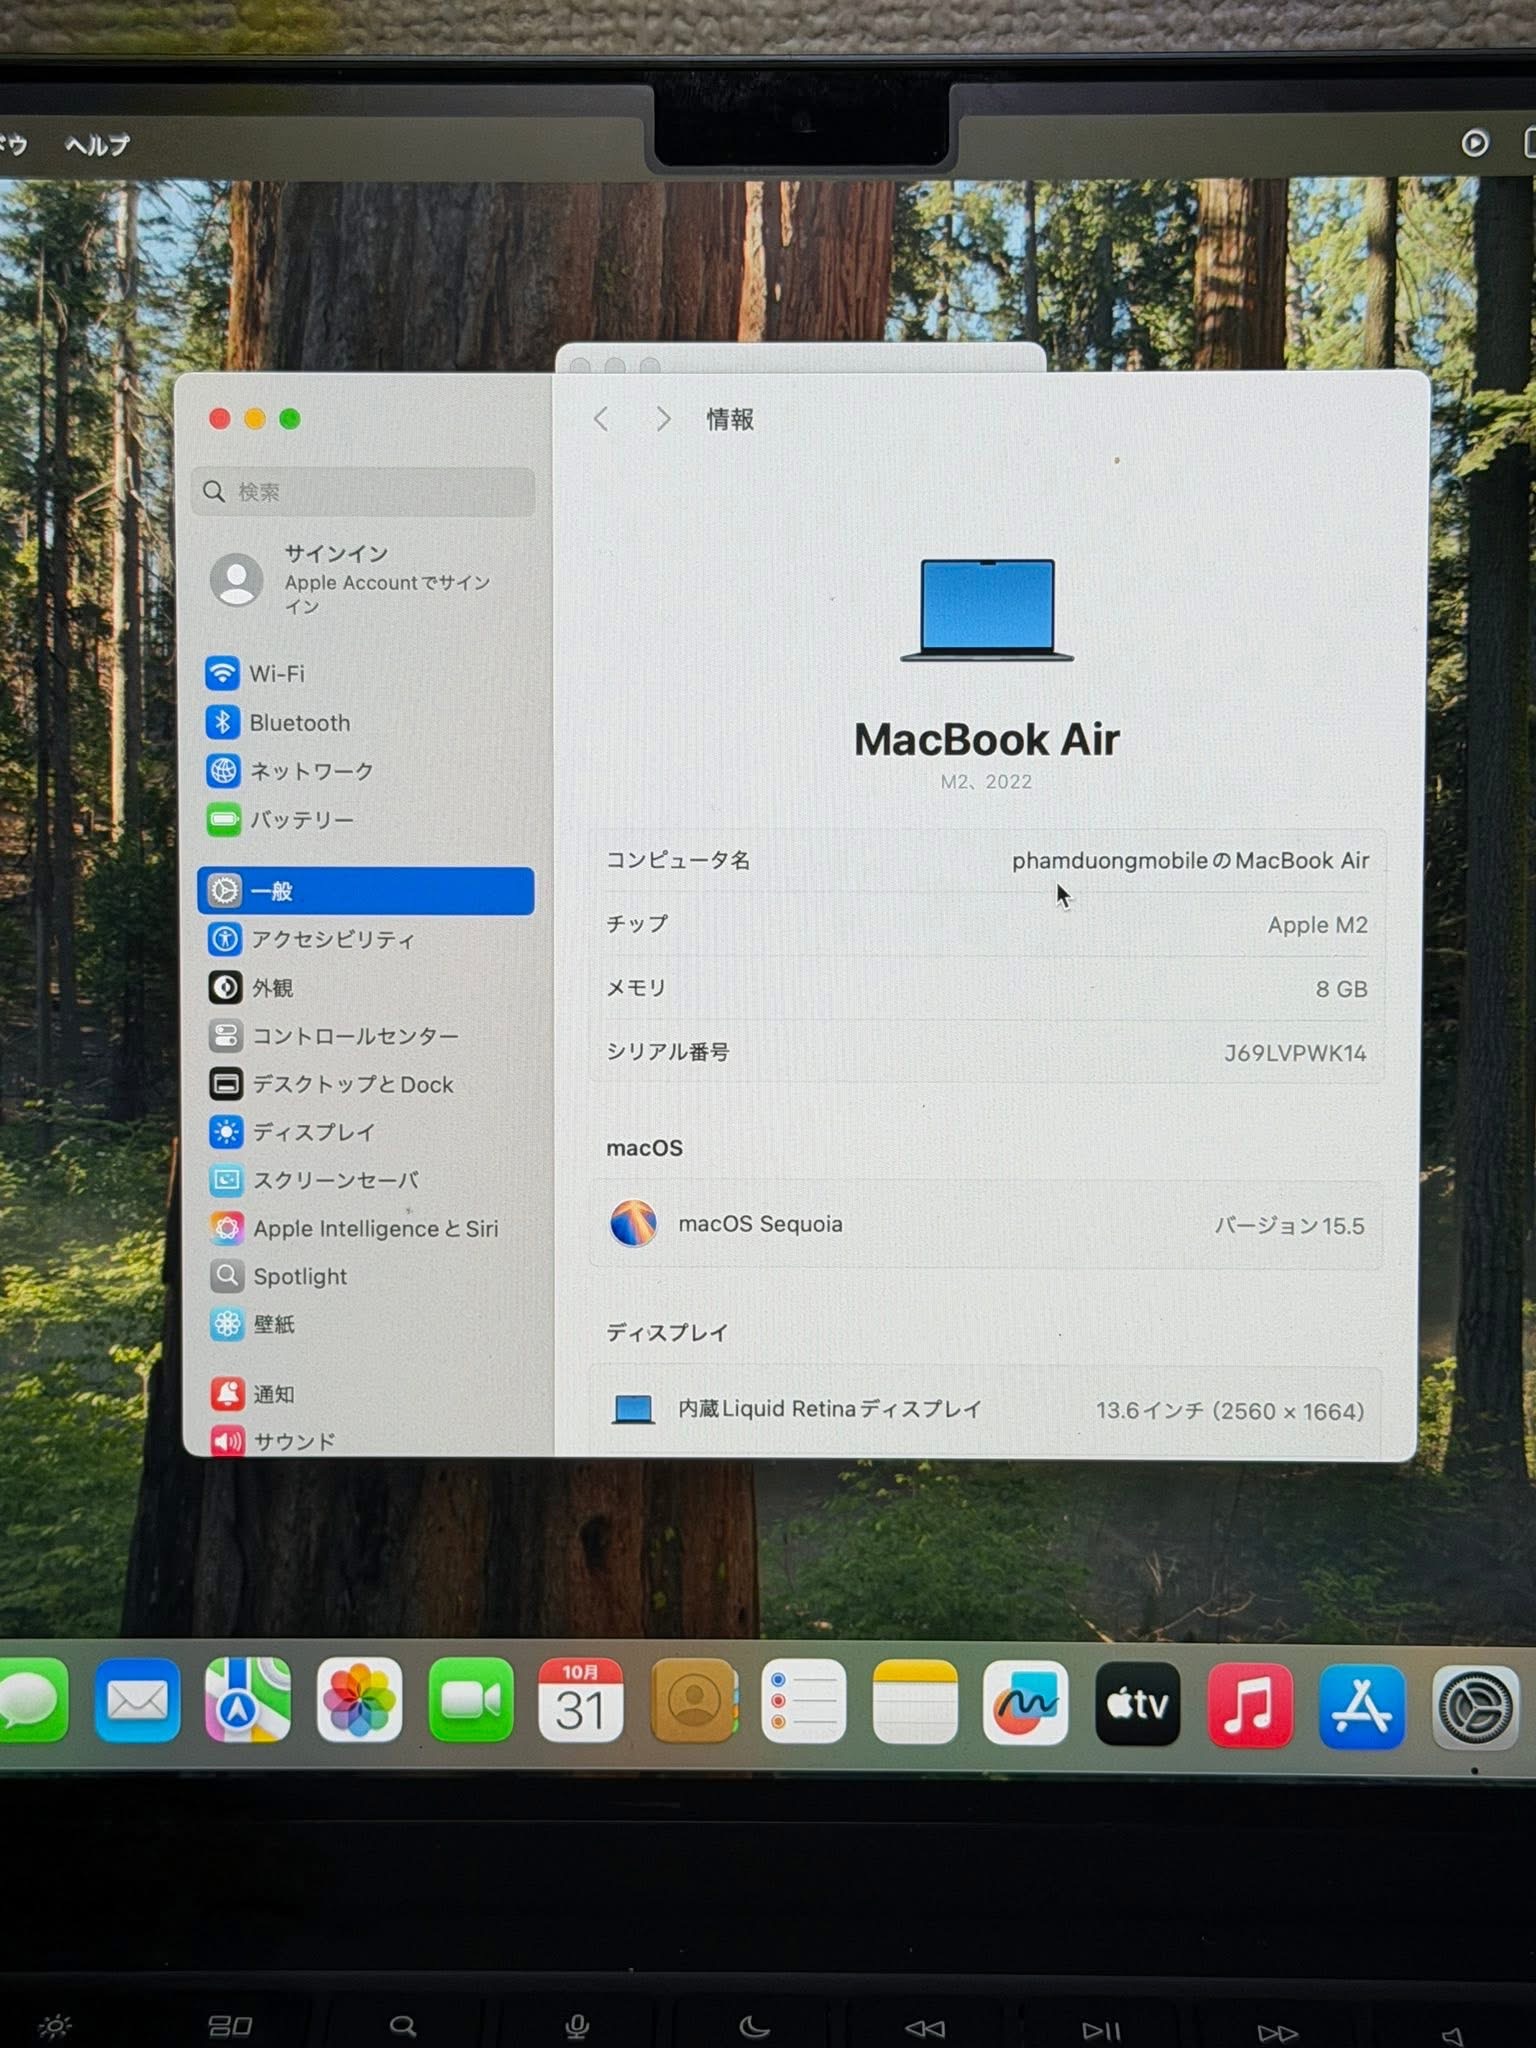Click the back chevron beside 情報
Image resolution: width=1536 pixels, height=2048 pixels.
601,419
